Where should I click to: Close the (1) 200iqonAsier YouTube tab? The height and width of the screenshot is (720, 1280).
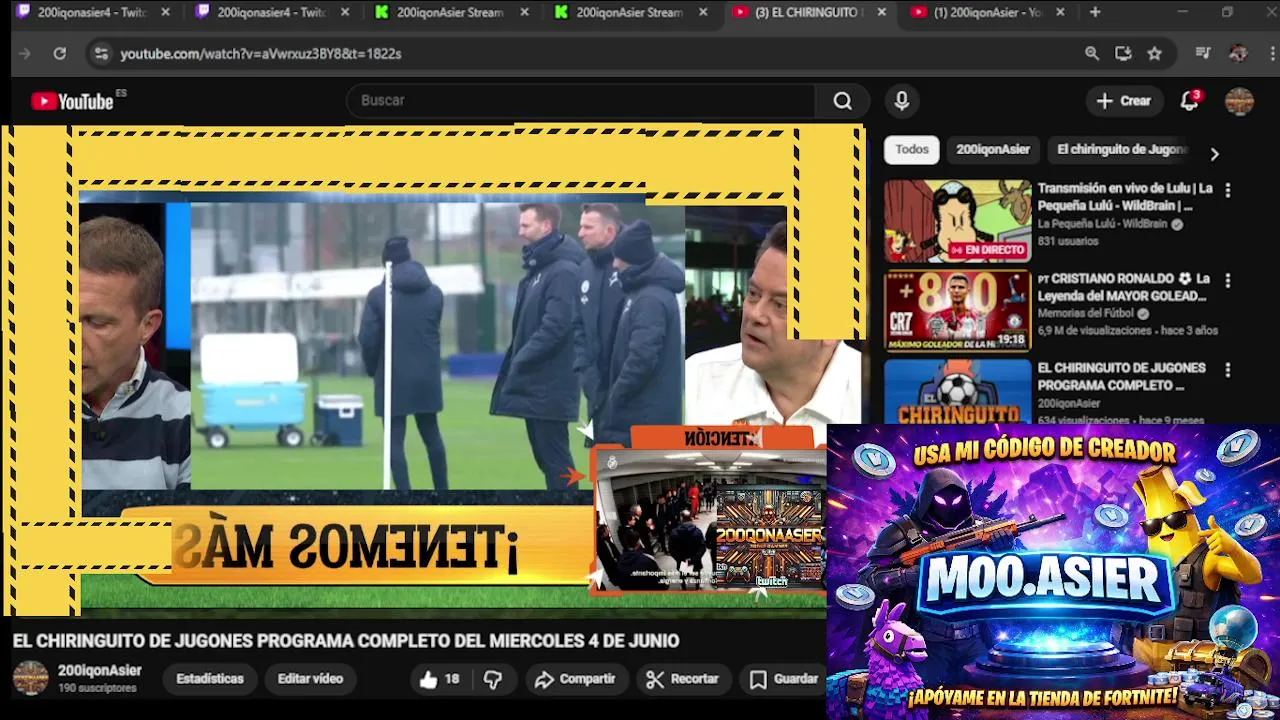[1061, 12]
